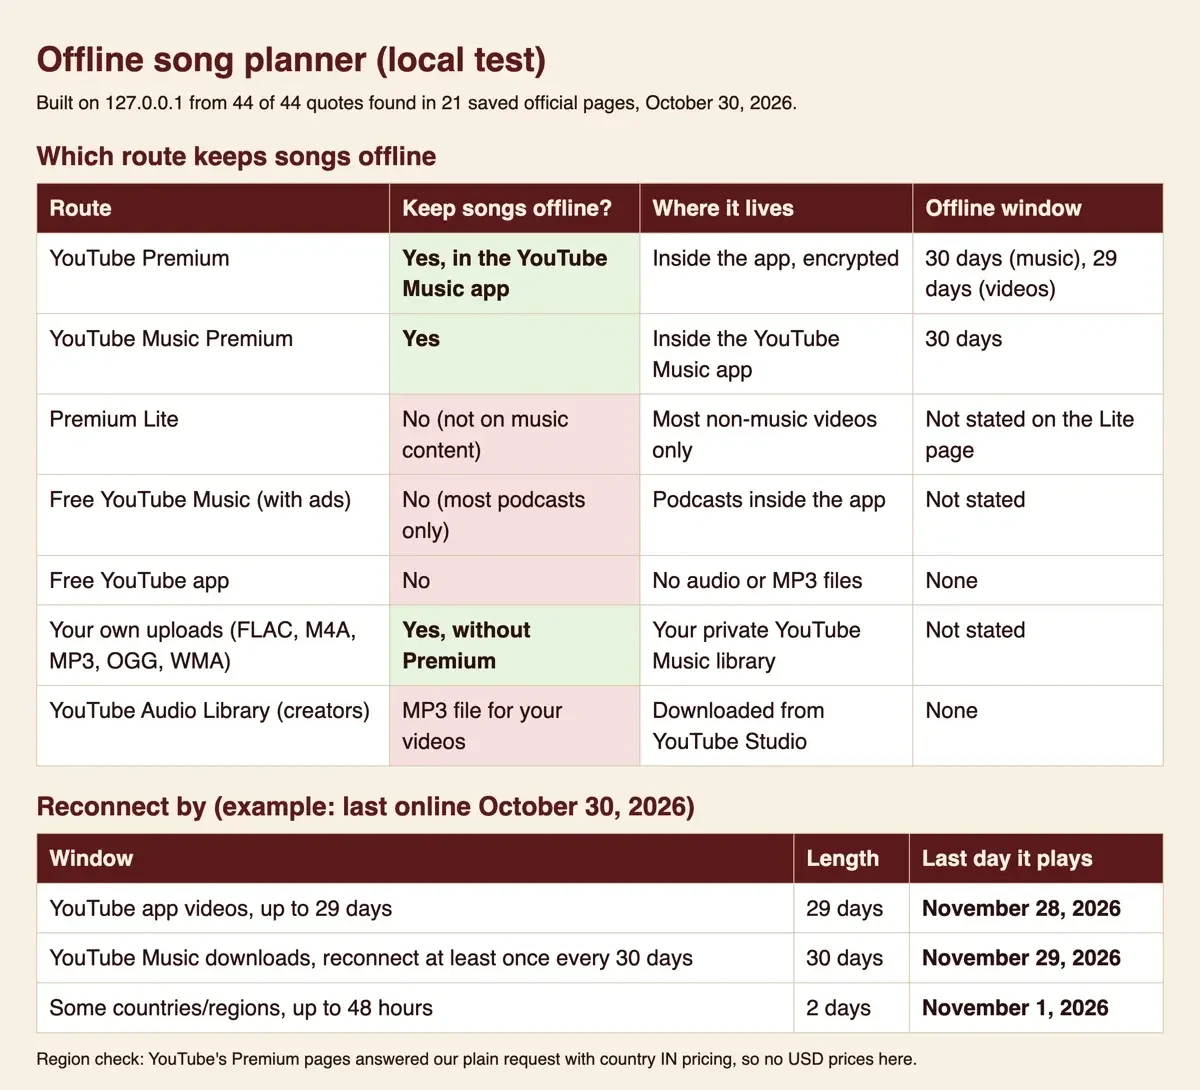1200x1090 pixels.
Task: Click 'Not stated' in the own uploads row
Action: pyautogui.click(x=1038, y=645)
